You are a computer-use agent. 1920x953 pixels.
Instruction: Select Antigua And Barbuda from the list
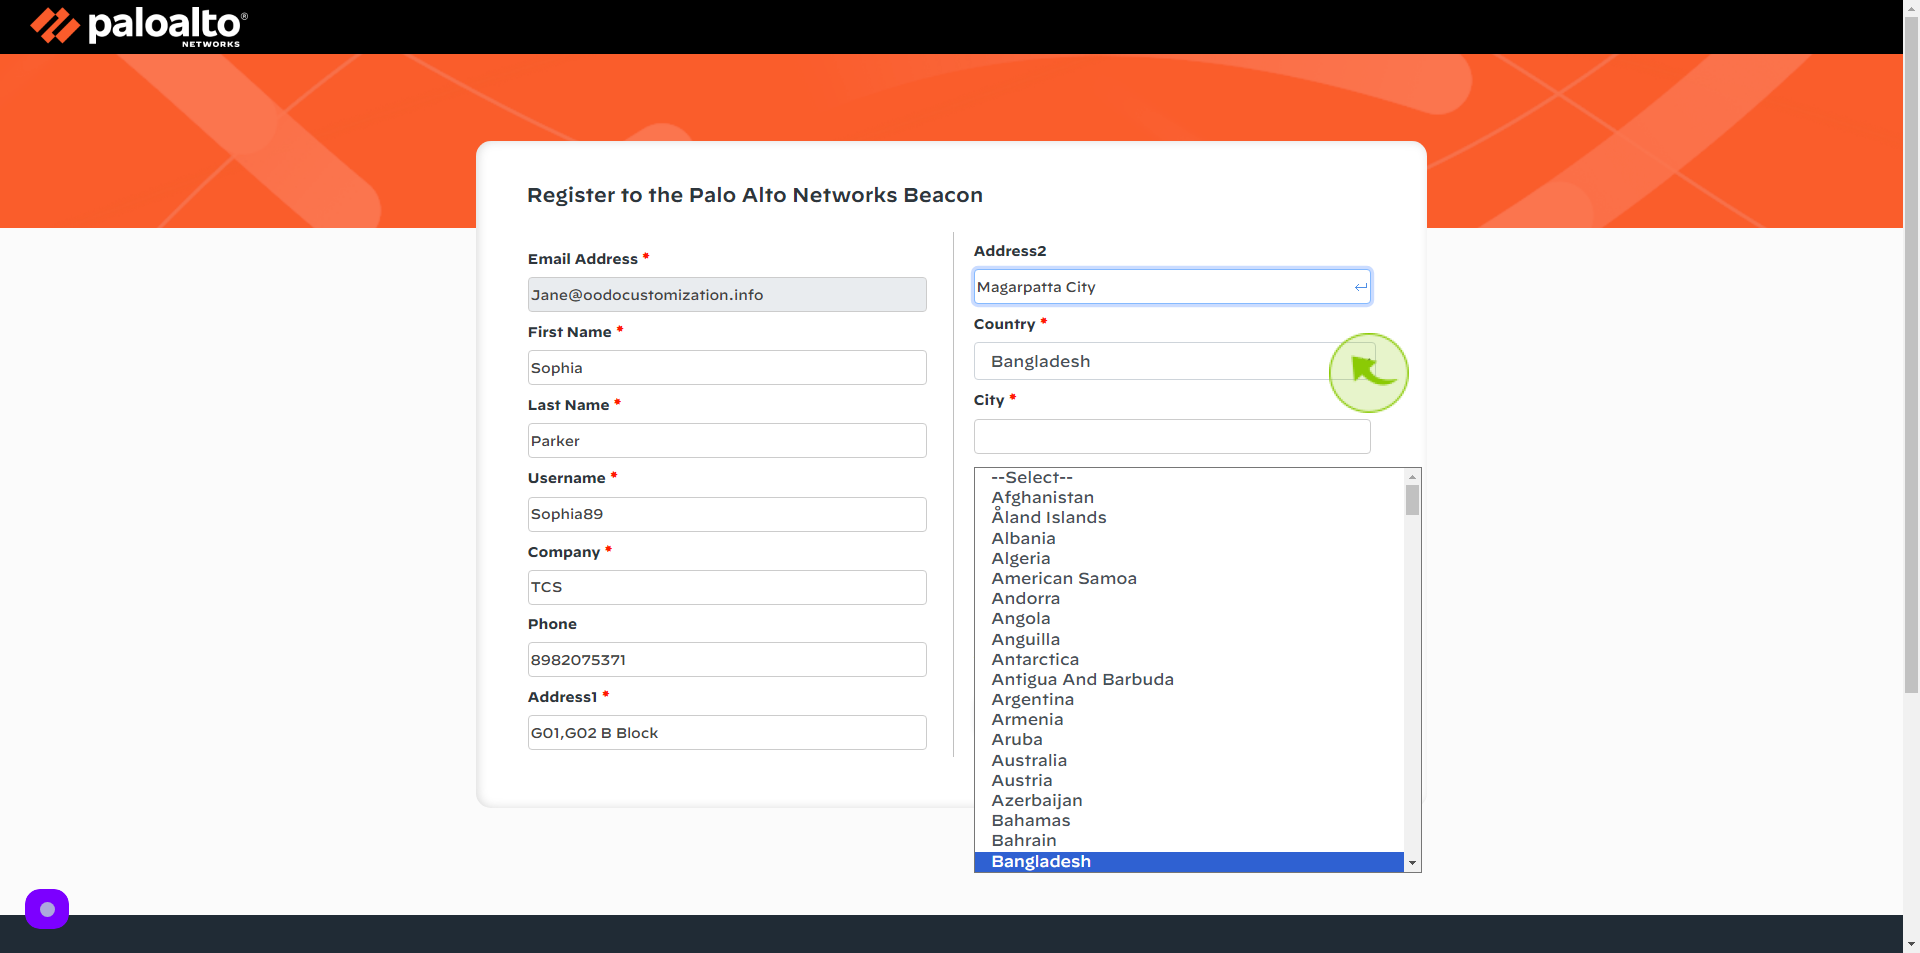pyautogui.click(x=1189, y=679)
